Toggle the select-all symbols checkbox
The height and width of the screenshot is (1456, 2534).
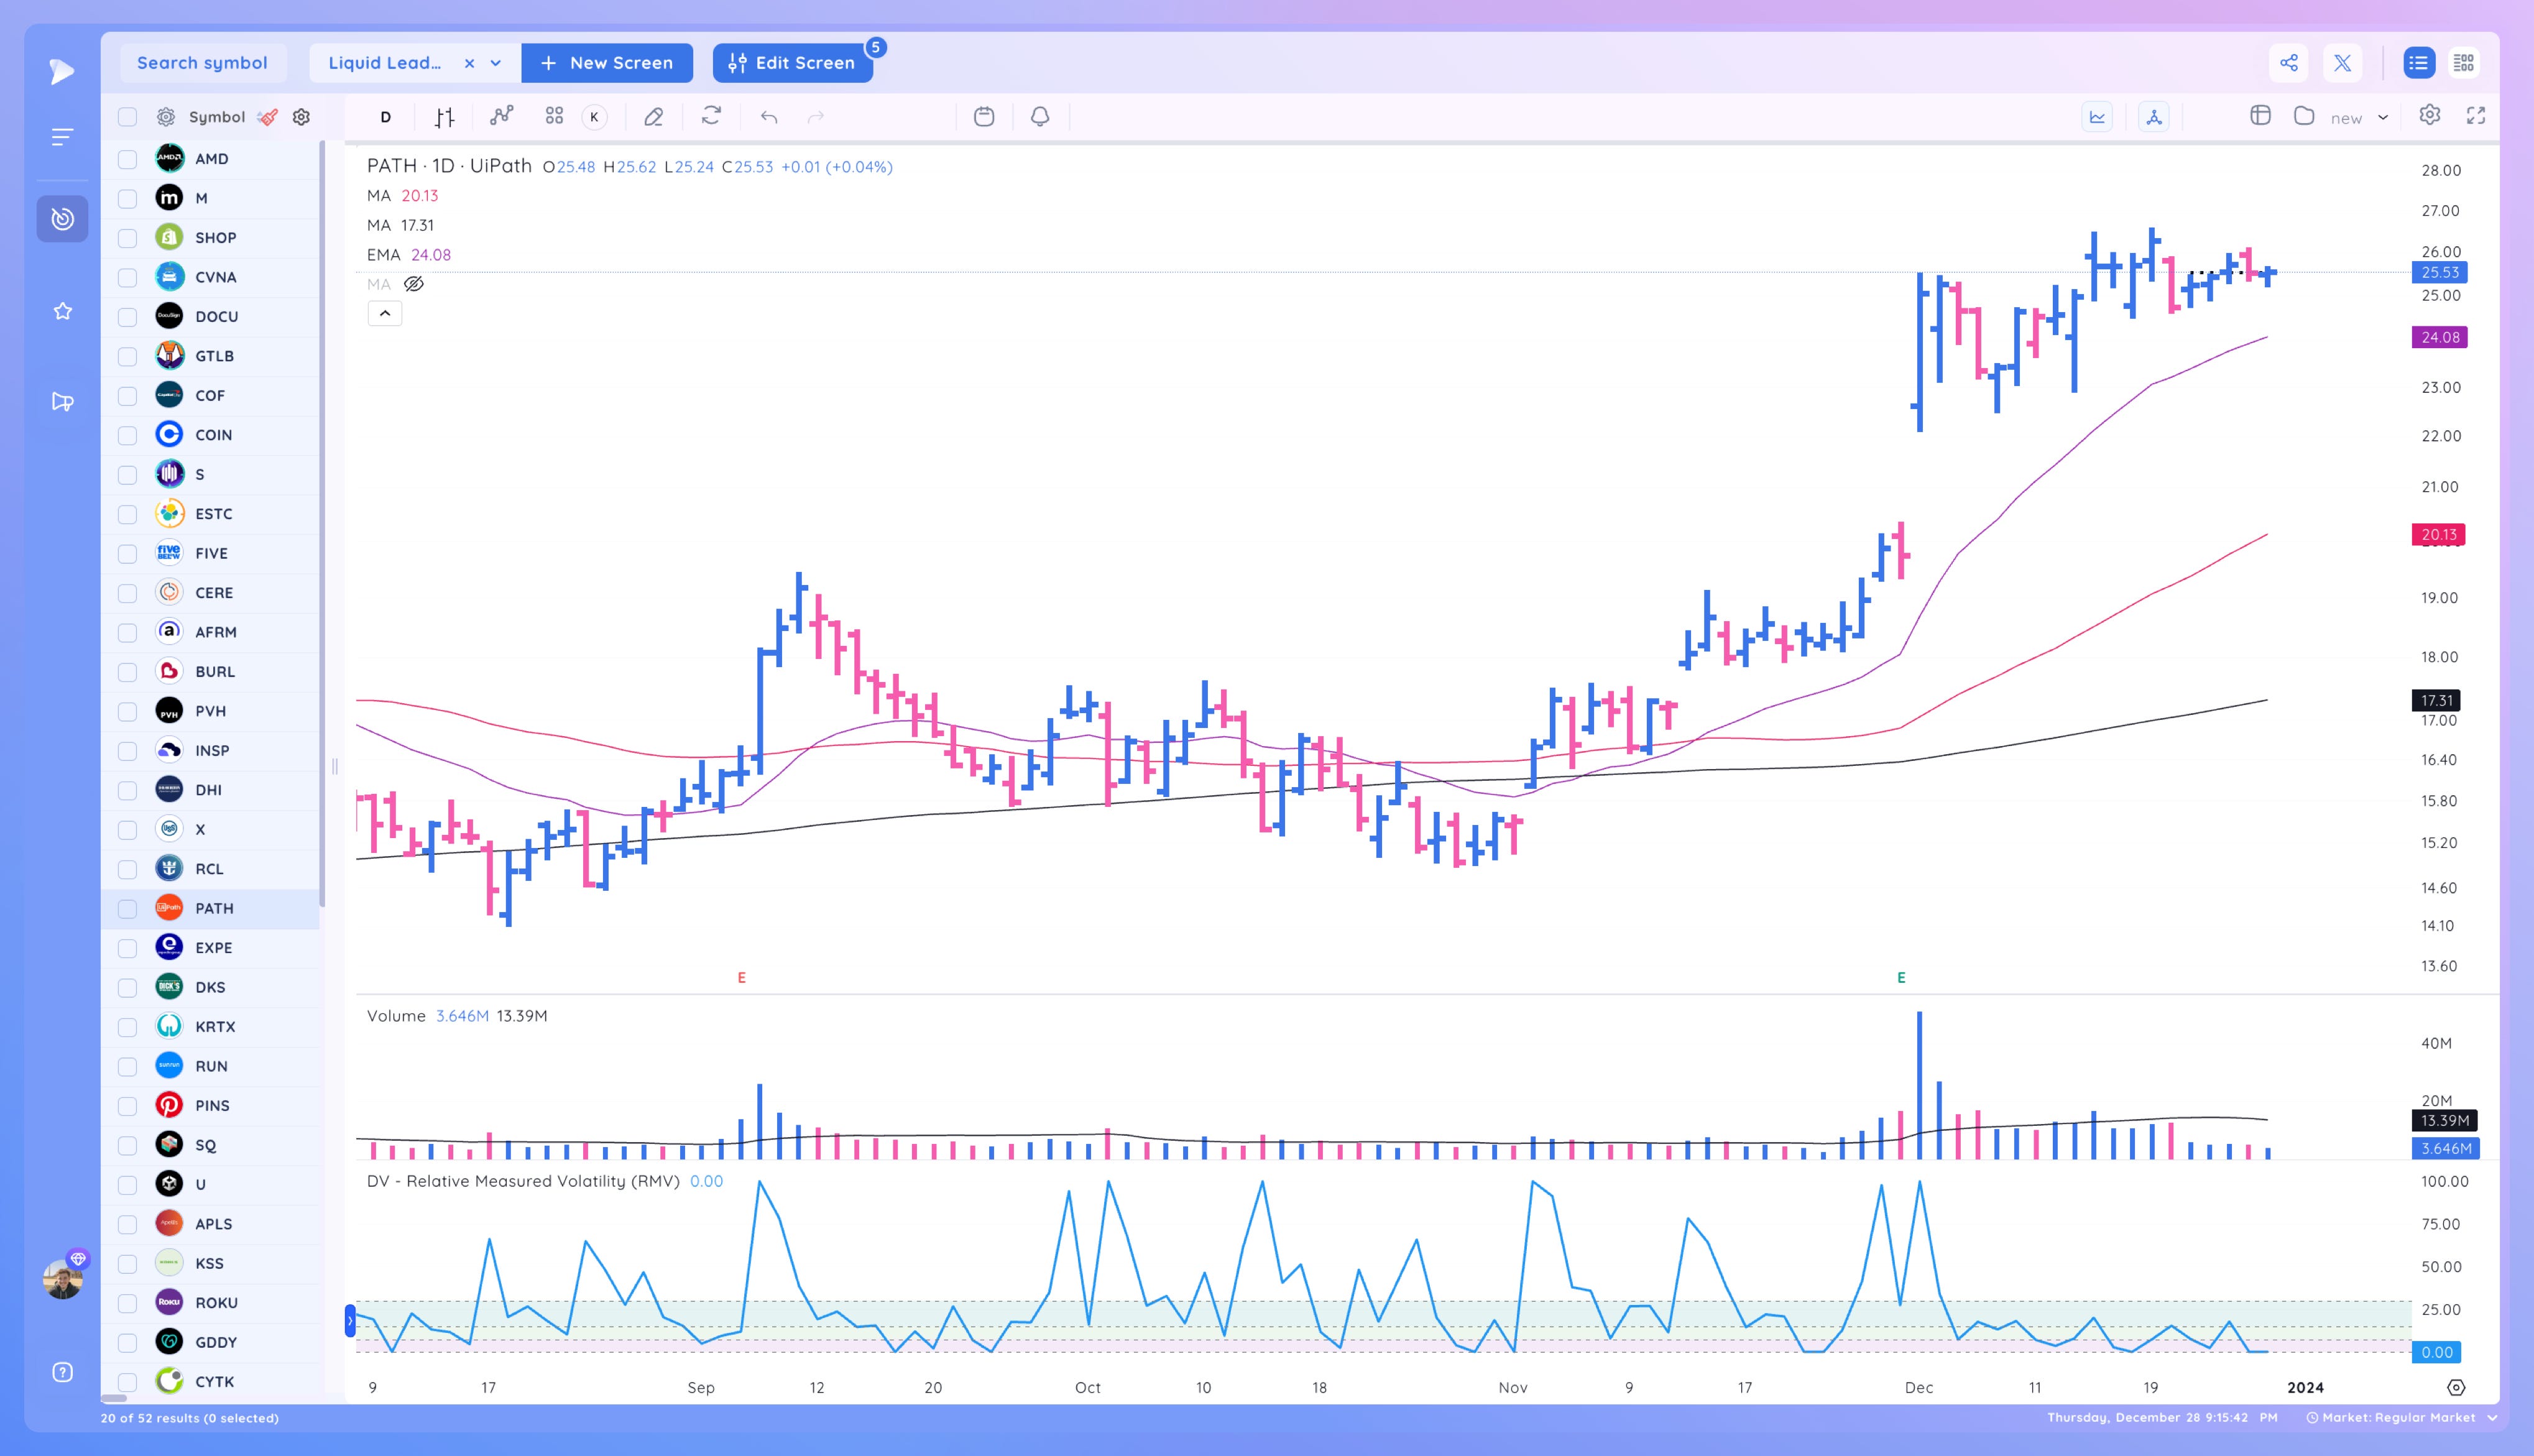pyautogui.click(x=127, y=117)
